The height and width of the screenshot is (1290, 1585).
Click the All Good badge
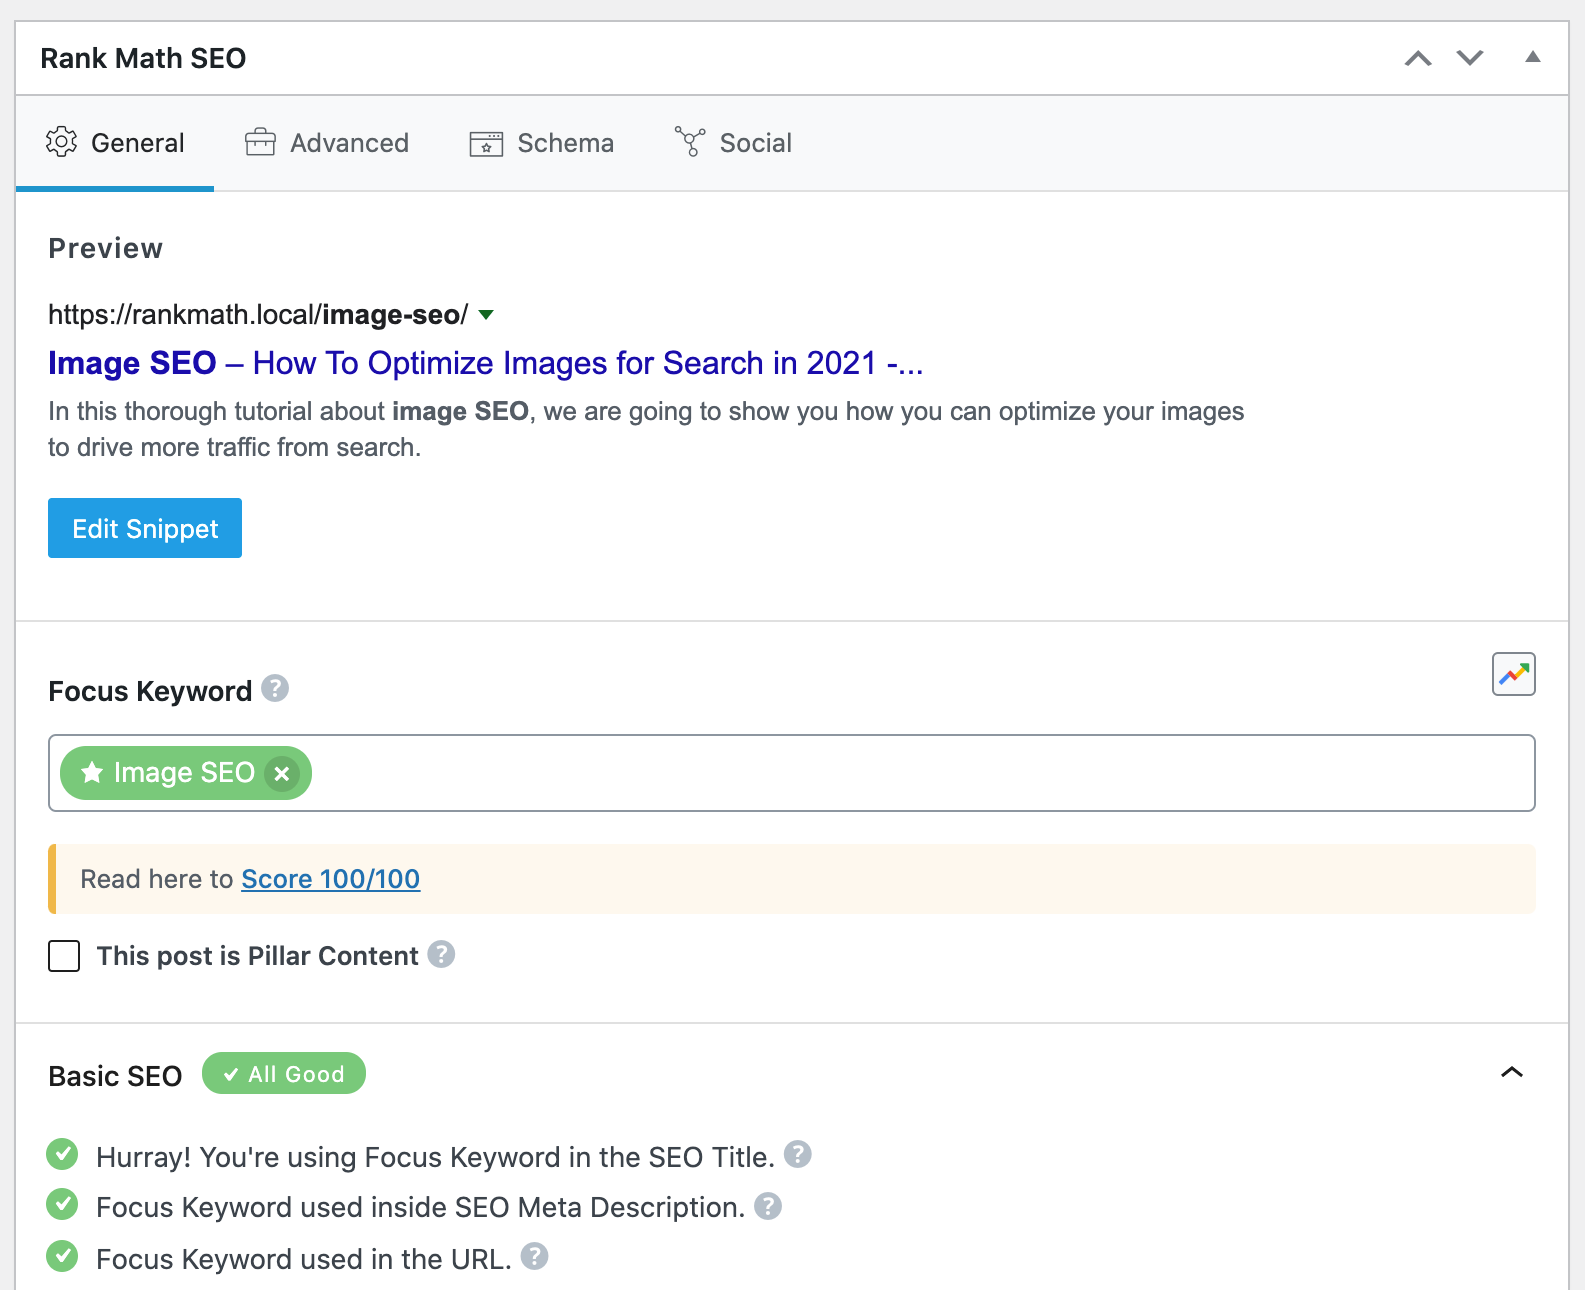[x=284, y=1073]
